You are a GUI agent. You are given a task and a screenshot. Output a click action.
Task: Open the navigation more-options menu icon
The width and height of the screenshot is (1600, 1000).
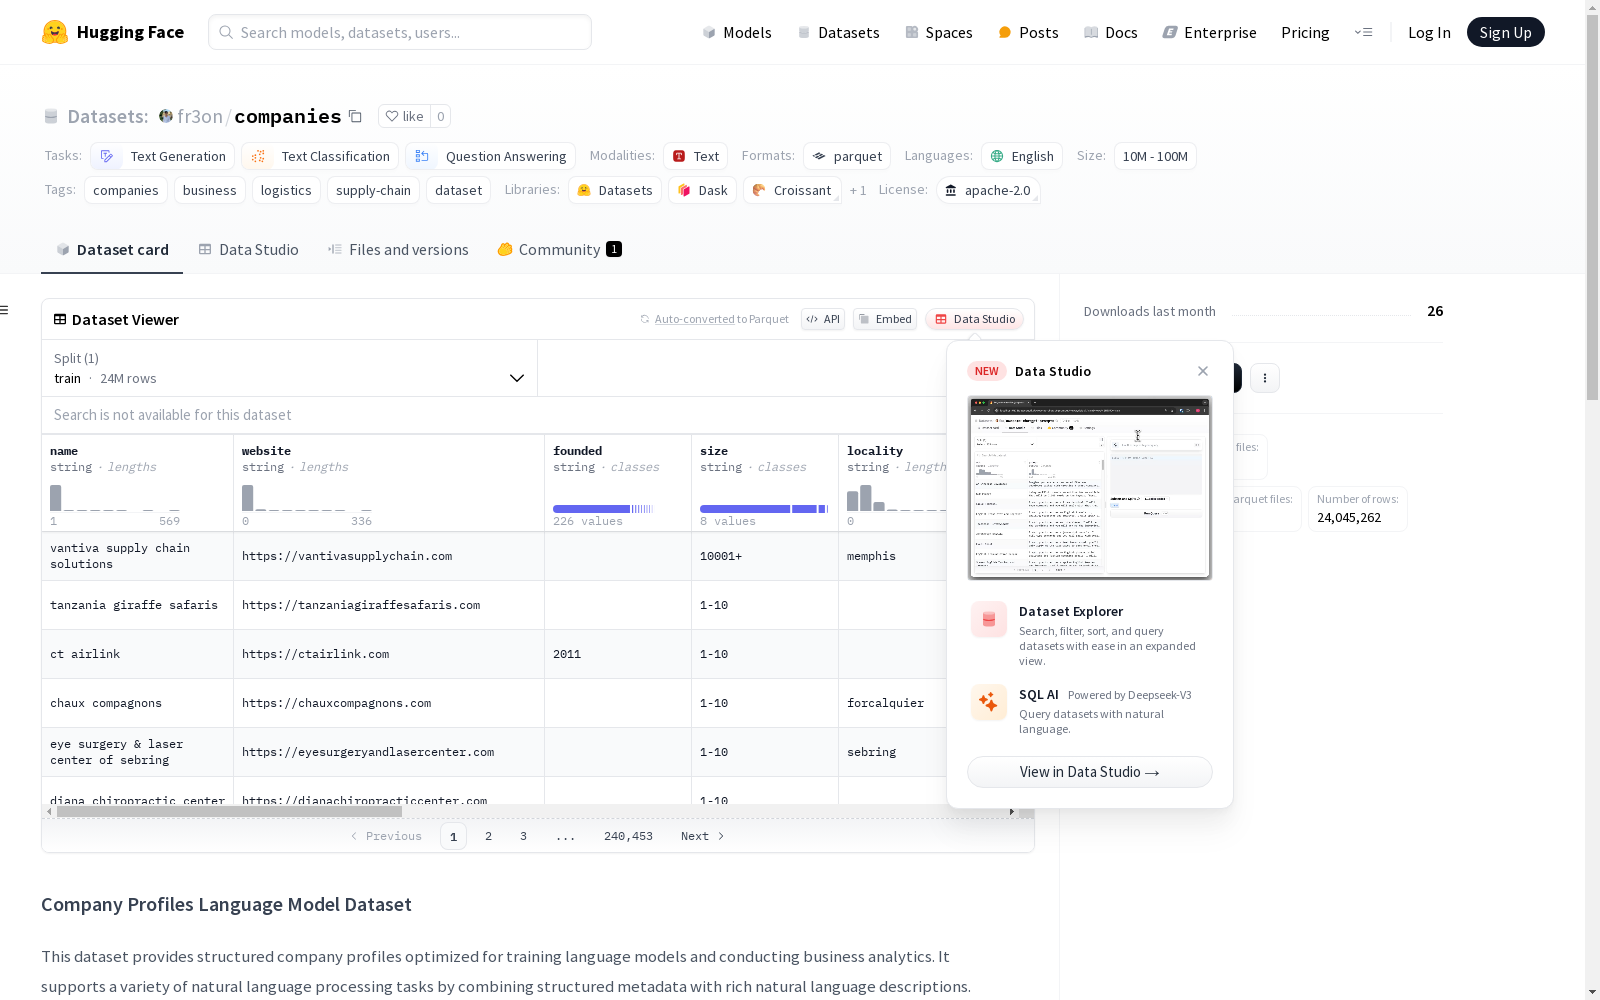[x=1363, y=32]
